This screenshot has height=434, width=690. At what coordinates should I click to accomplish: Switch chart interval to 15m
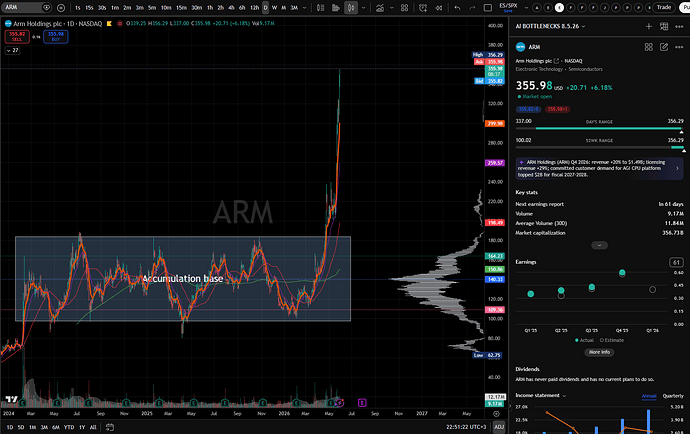(181, 7)
